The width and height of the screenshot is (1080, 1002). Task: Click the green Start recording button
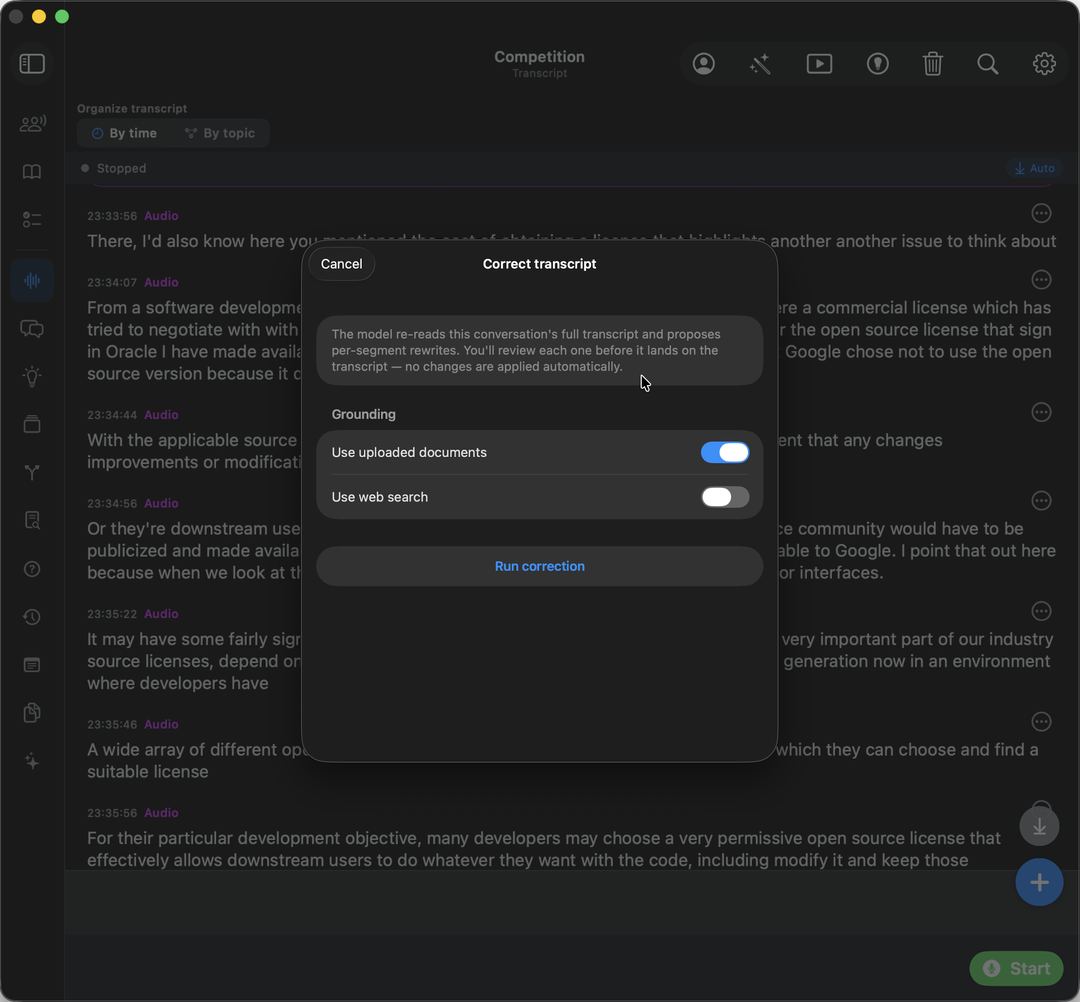(x=1016, y=968)
